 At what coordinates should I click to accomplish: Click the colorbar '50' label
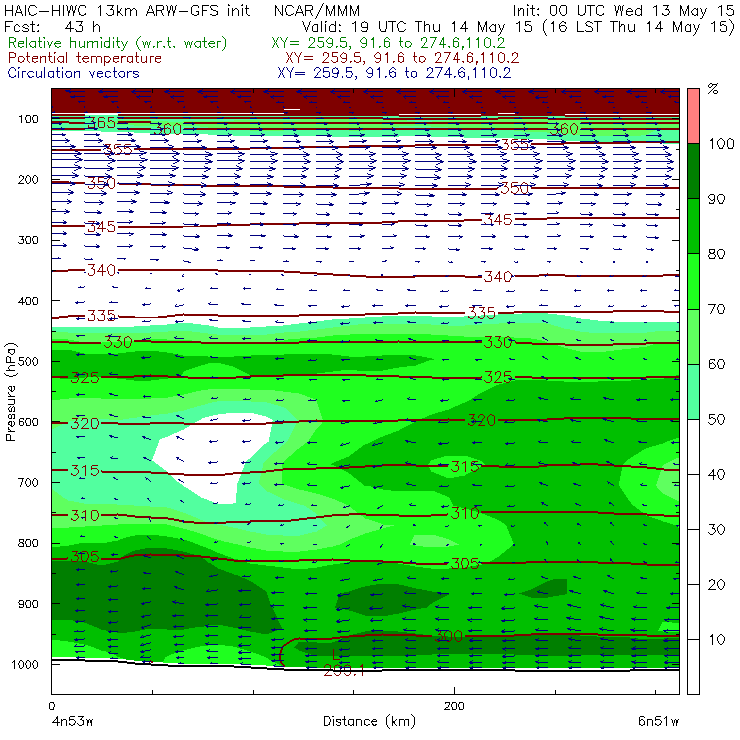(x=716, y=420)
